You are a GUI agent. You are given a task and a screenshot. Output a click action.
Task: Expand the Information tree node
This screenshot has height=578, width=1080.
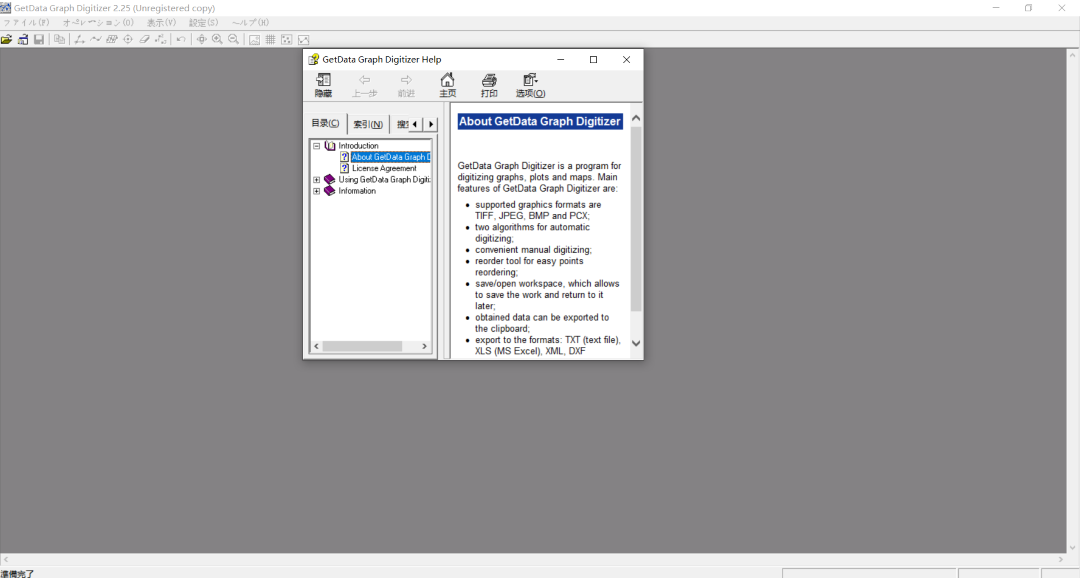(316, 191)
